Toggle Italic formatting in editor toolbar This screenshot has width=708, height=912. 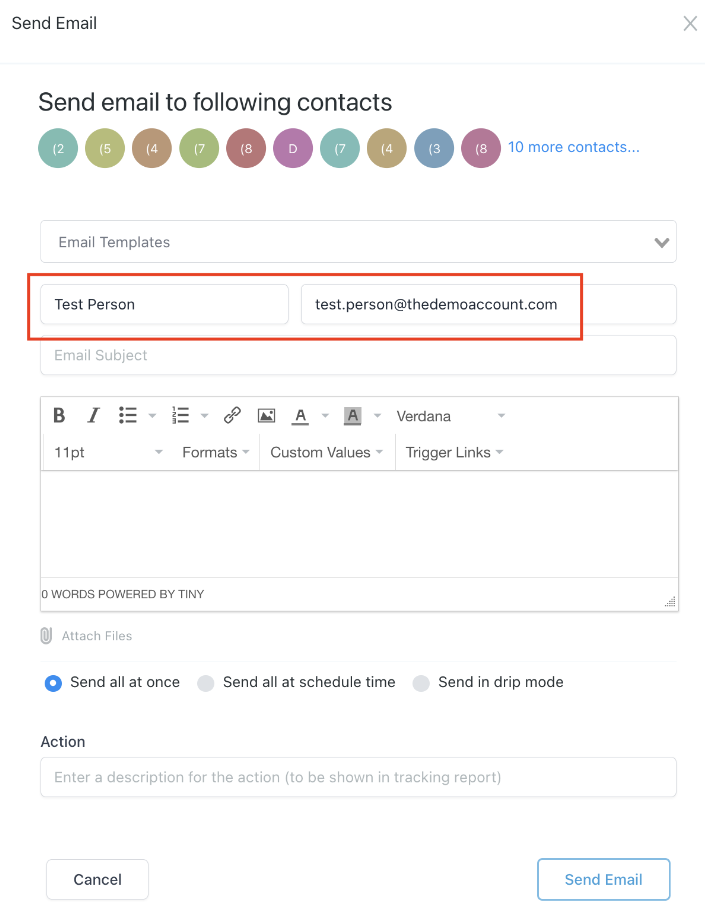tap(93, 416)
